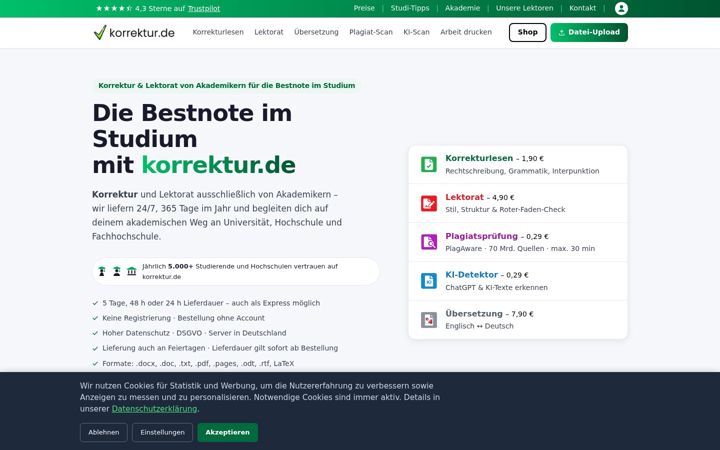Click the 'Keine Registrierung' bullet text

pyautogui.click(x=183, y=318)
